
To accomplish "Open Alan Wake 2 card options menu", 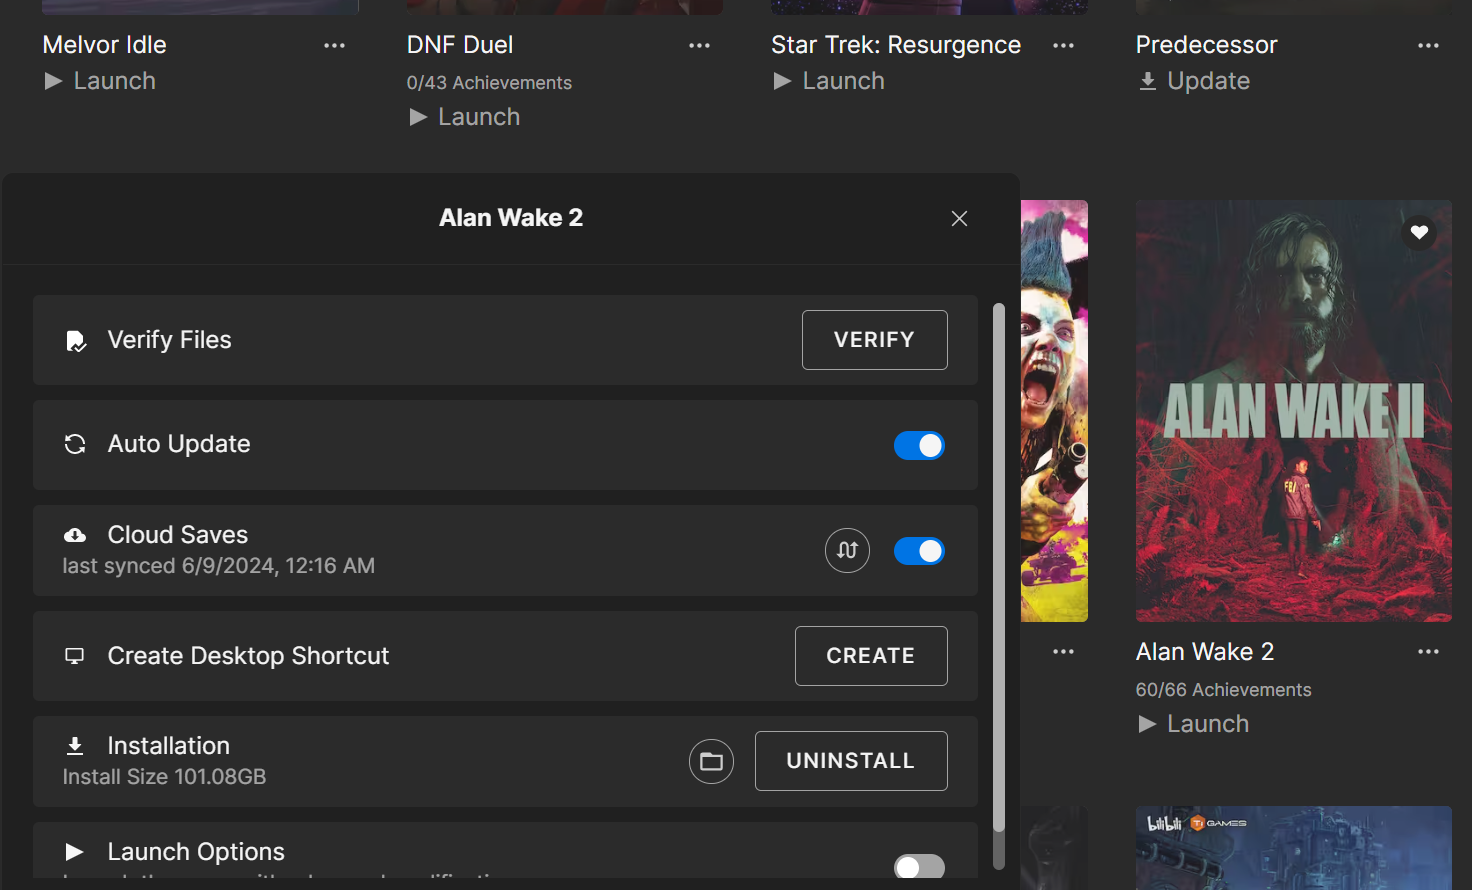I will coord(1428,652).
